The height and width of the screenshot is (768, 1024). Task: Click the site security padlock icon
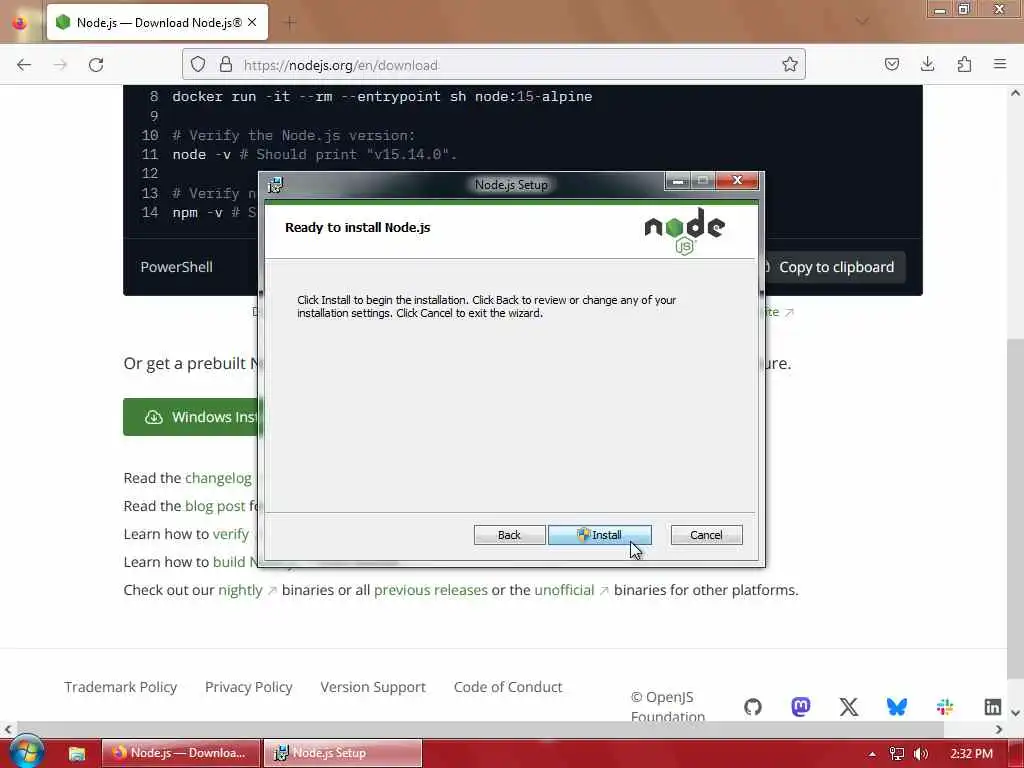[x=226, y=65]
